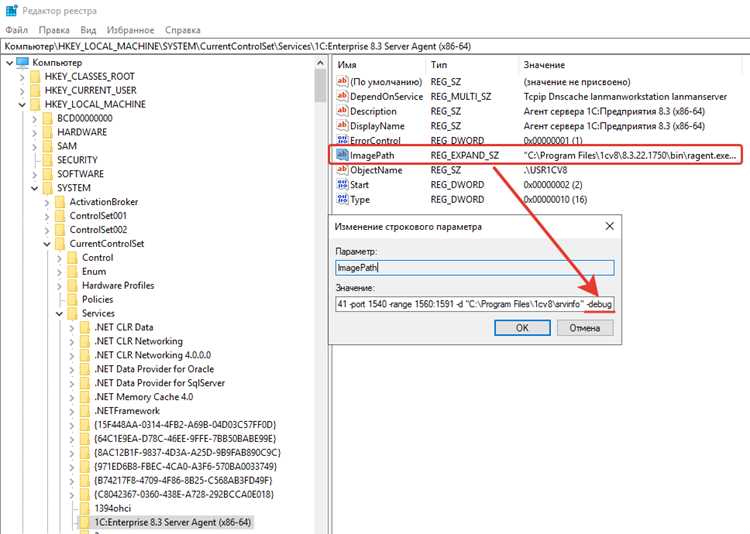The image size is (750, 534).
Task: Open the Избранное menu
Action: [131, 30]
